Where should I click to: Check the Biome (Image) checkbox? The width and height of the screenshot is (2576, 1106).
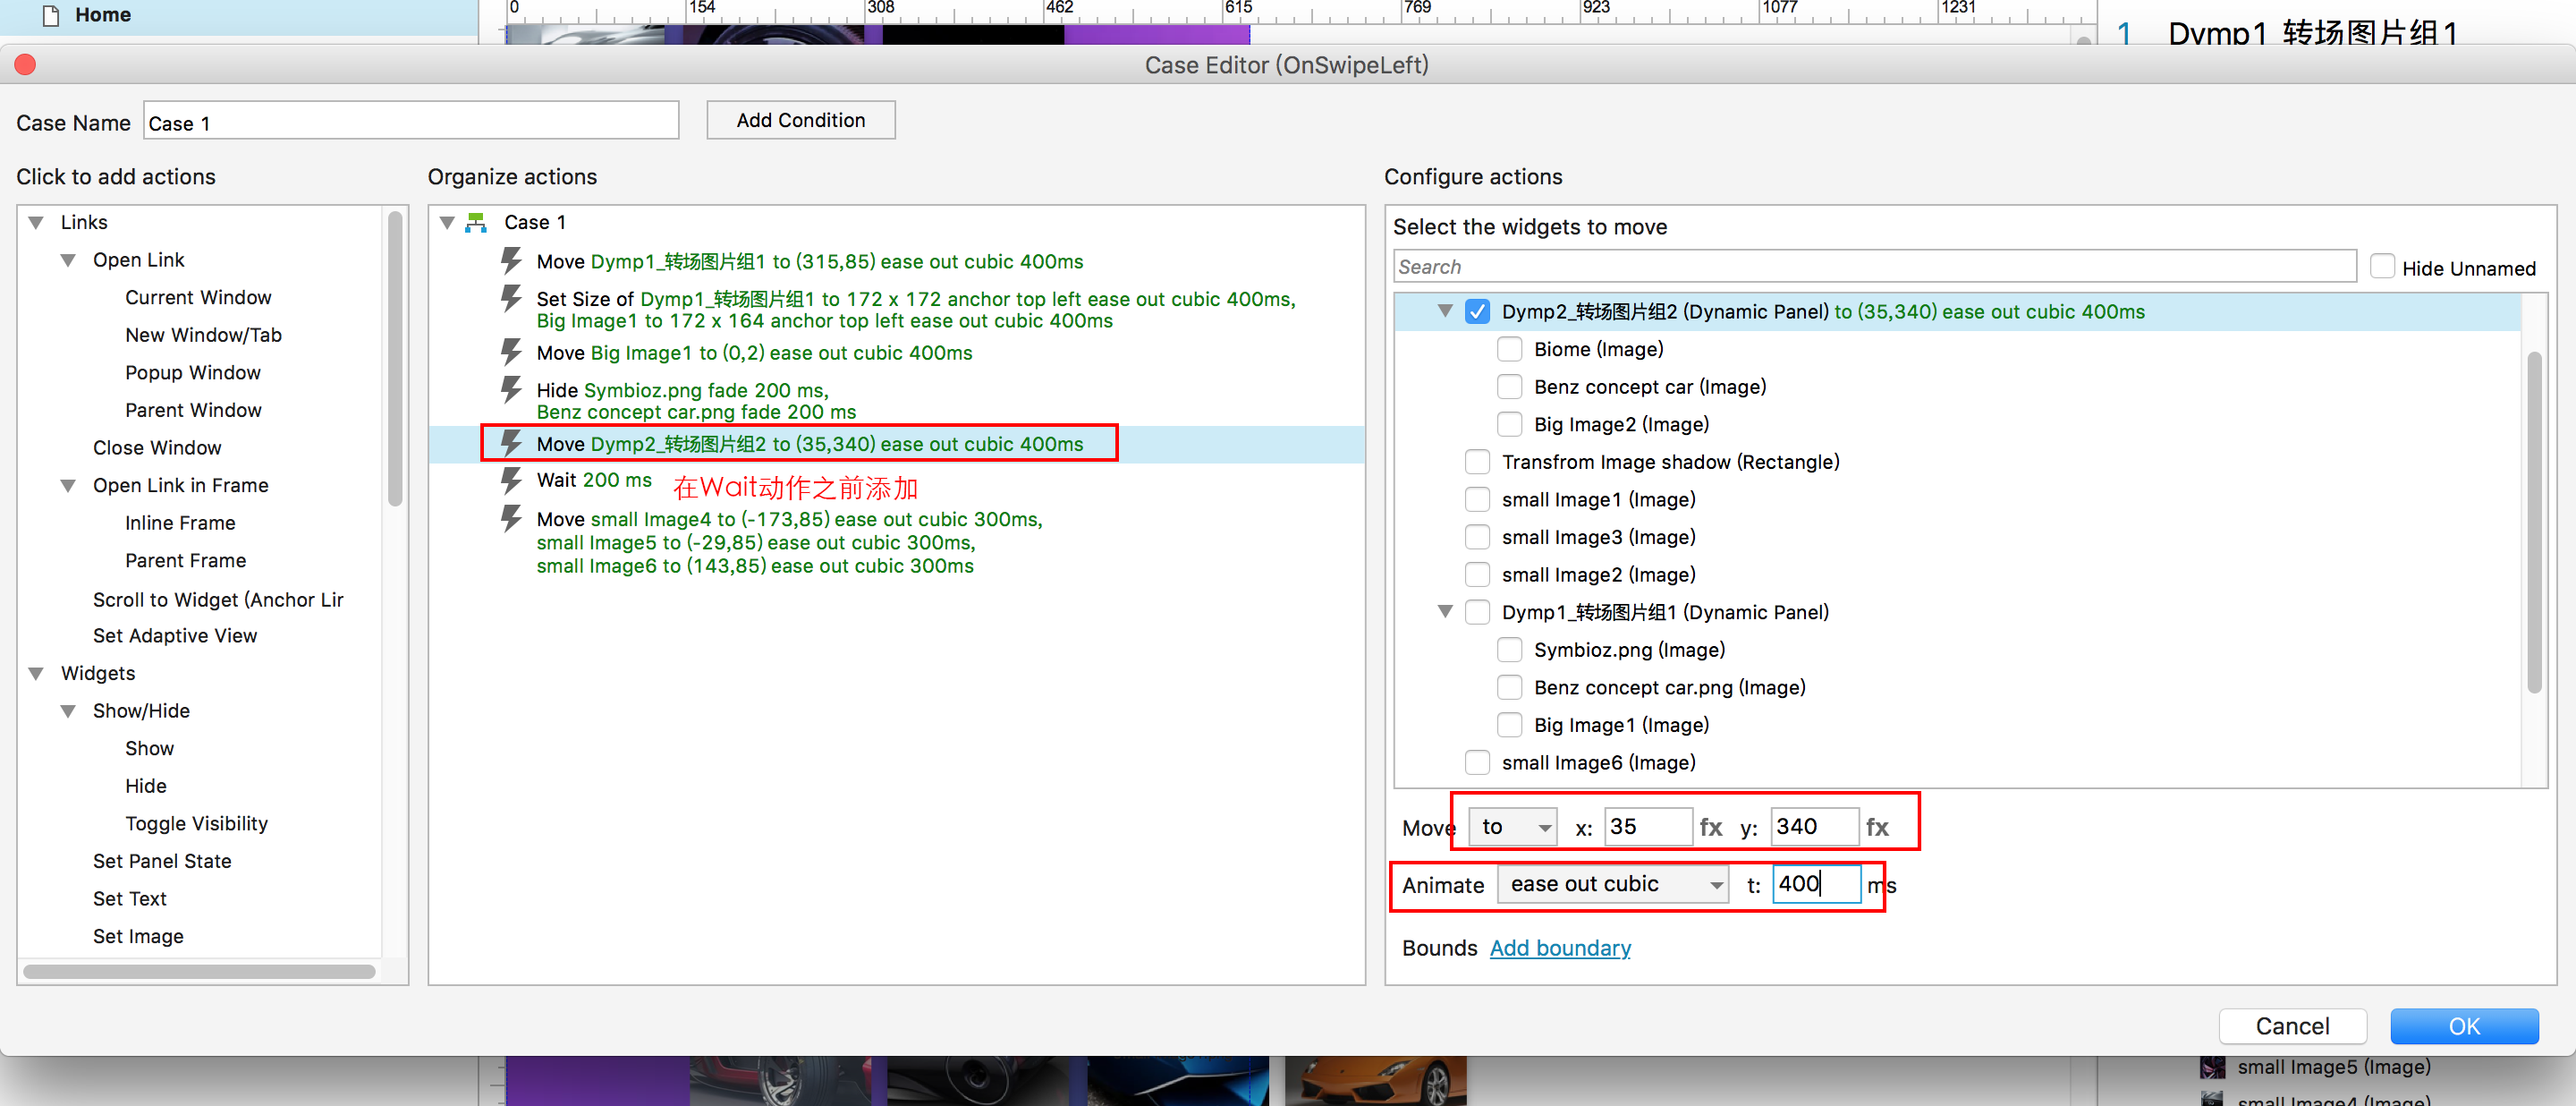click(x=1508, y=349)
